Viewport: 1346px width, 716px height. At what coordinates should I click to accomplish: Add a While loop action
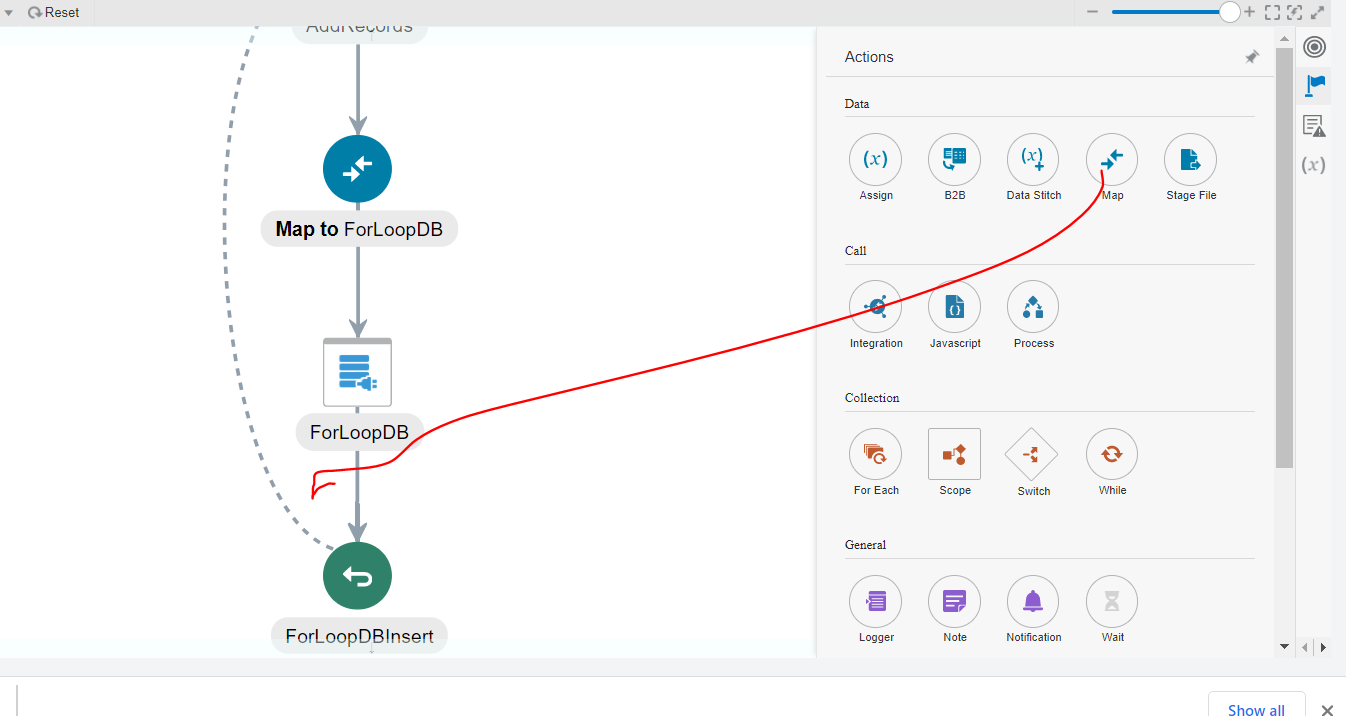click(x=1111, y=454)
